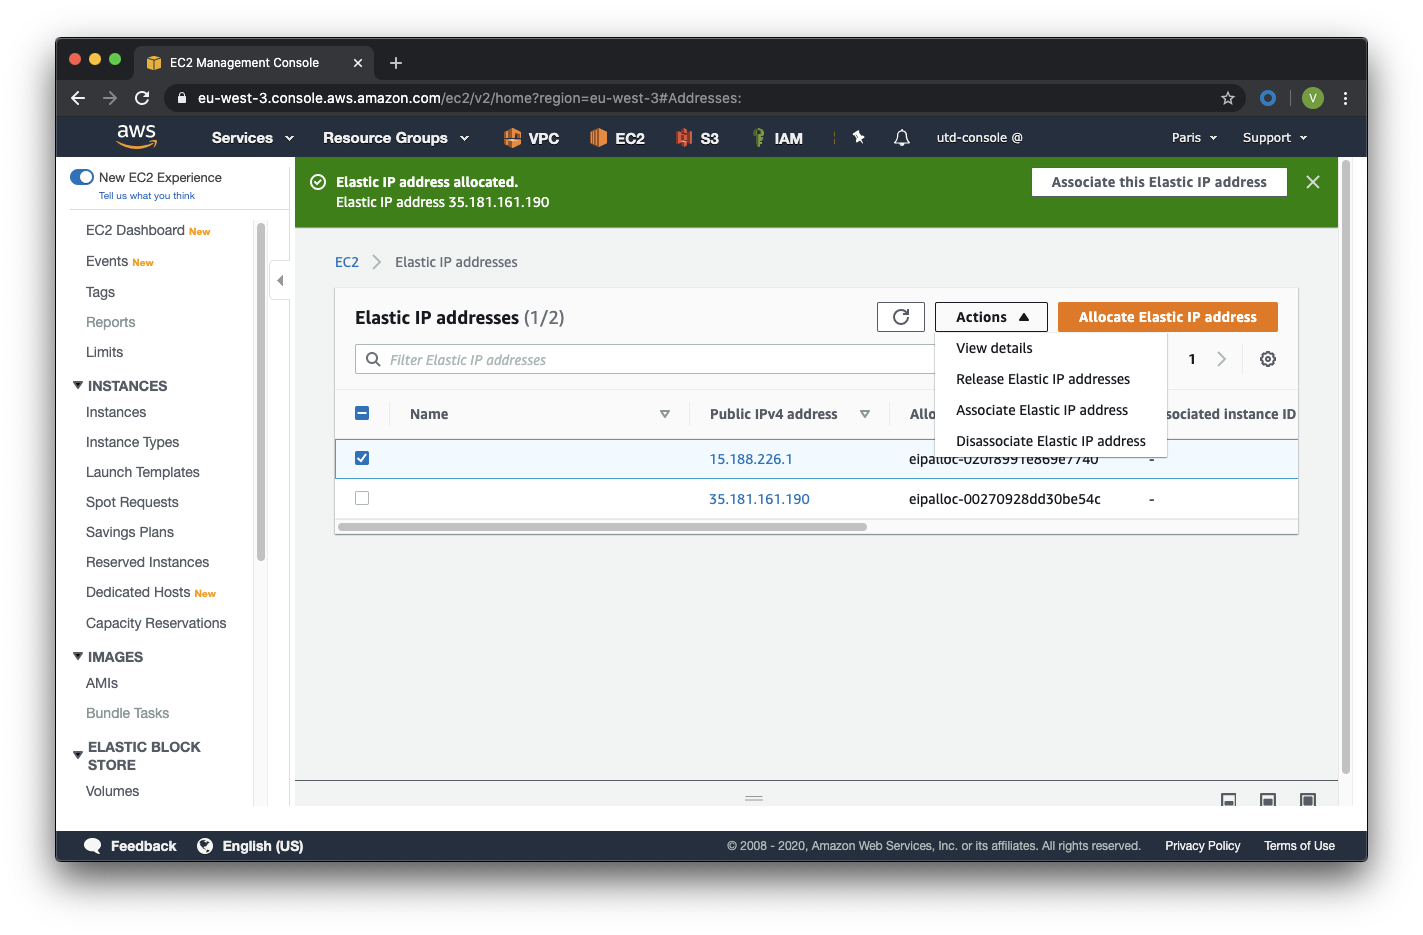Click the horizontal table scrollbar
The height and width of the screenshot is (935, 1423).
pyautogui.click(x=603, y=527)
